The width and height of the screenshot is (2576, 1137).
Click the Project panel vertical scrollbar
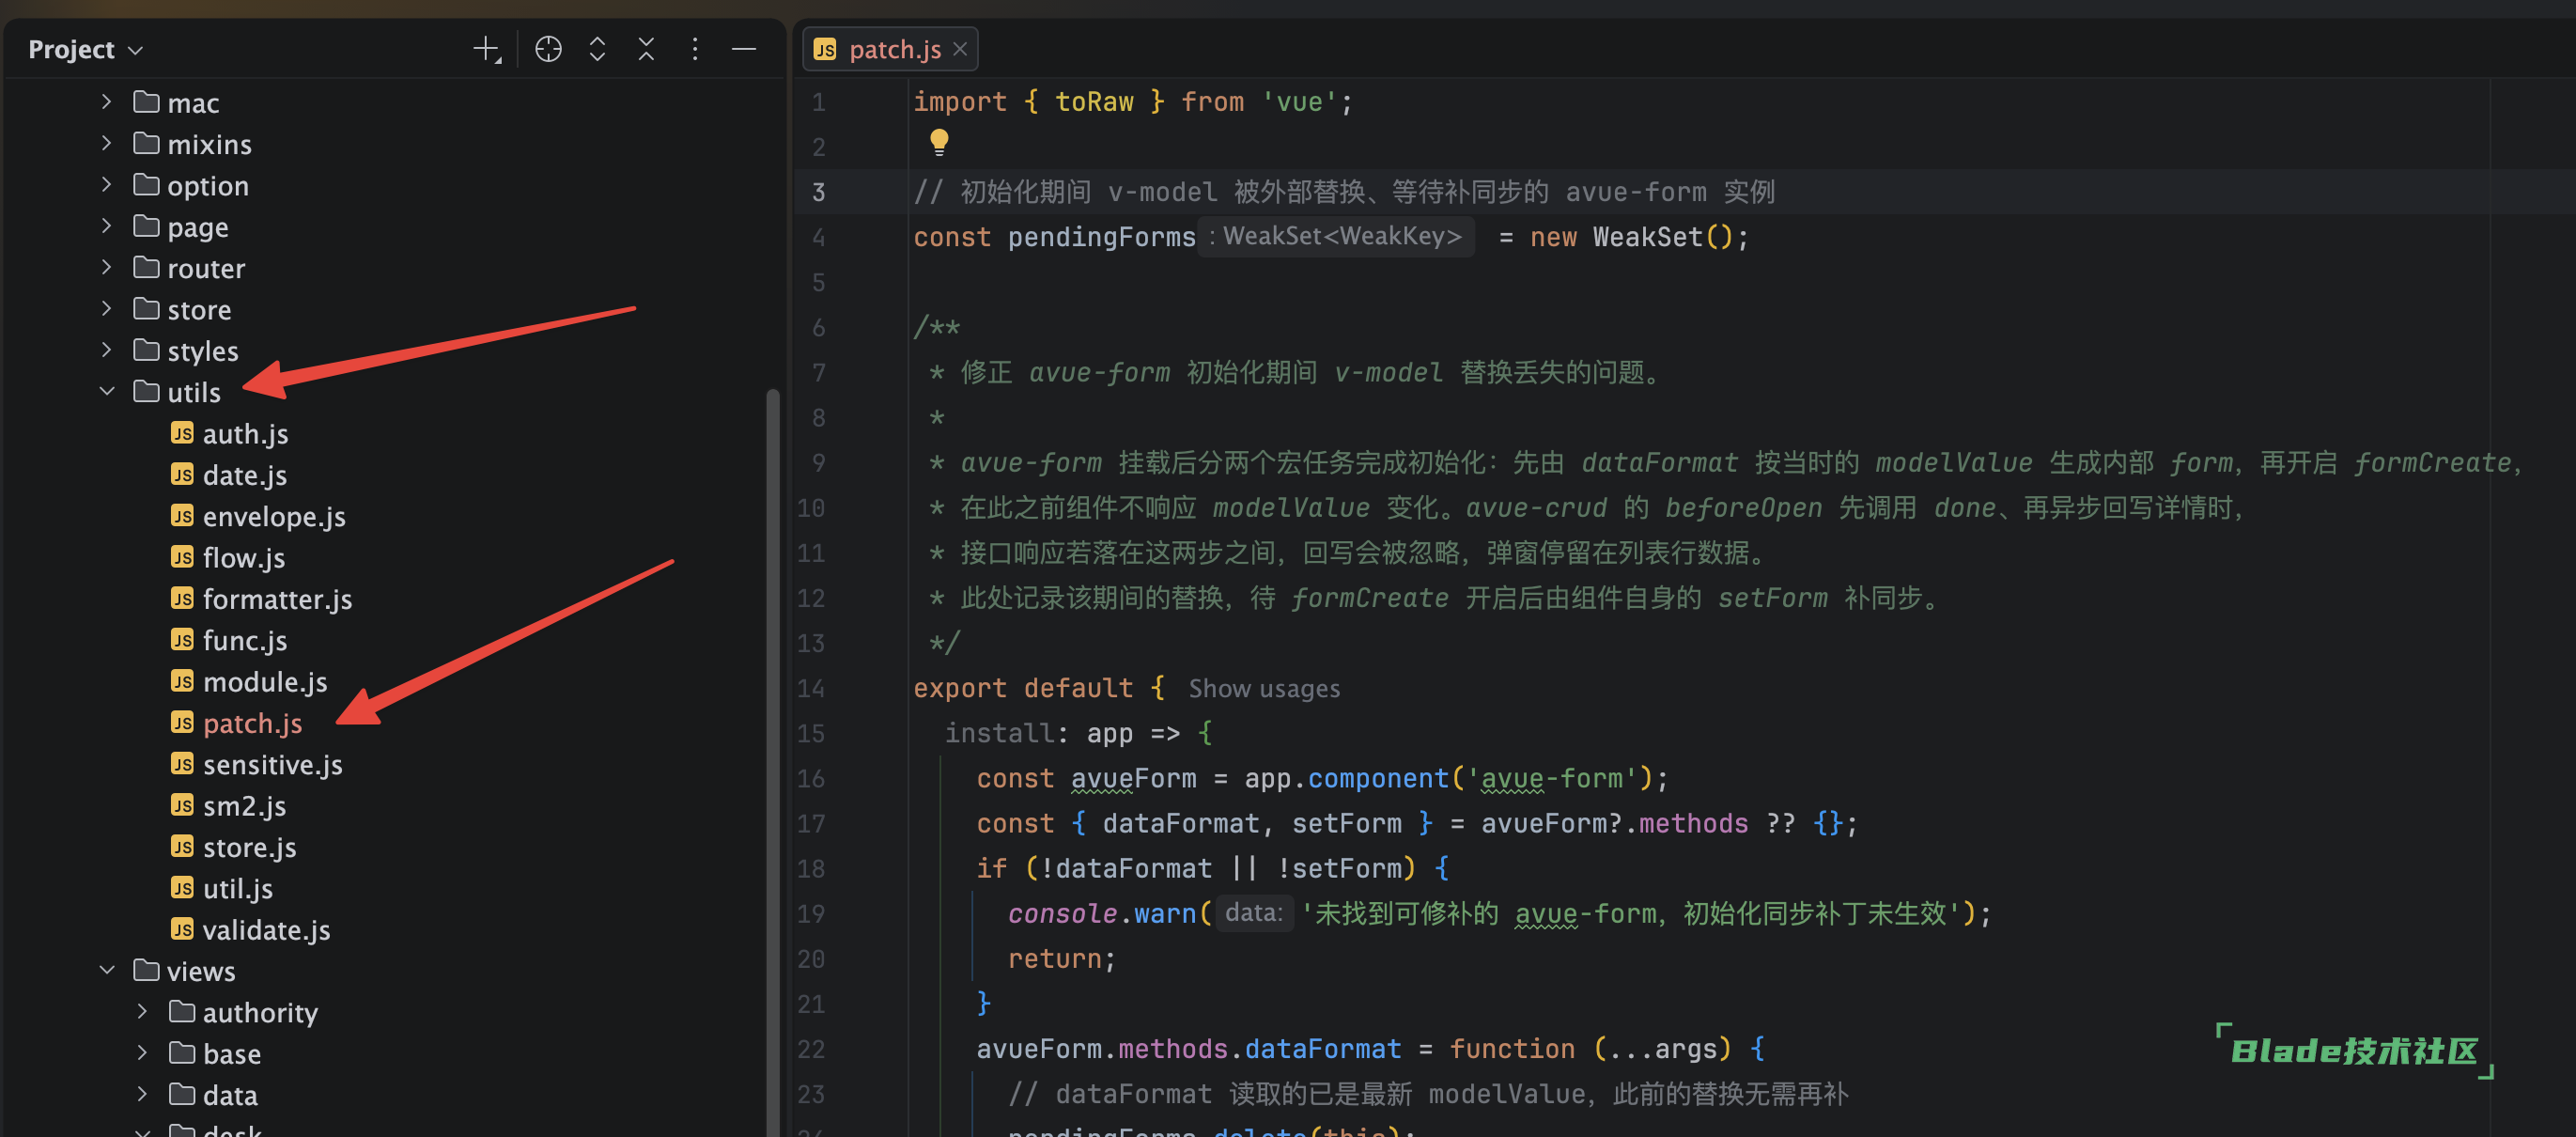pos(772,760)
